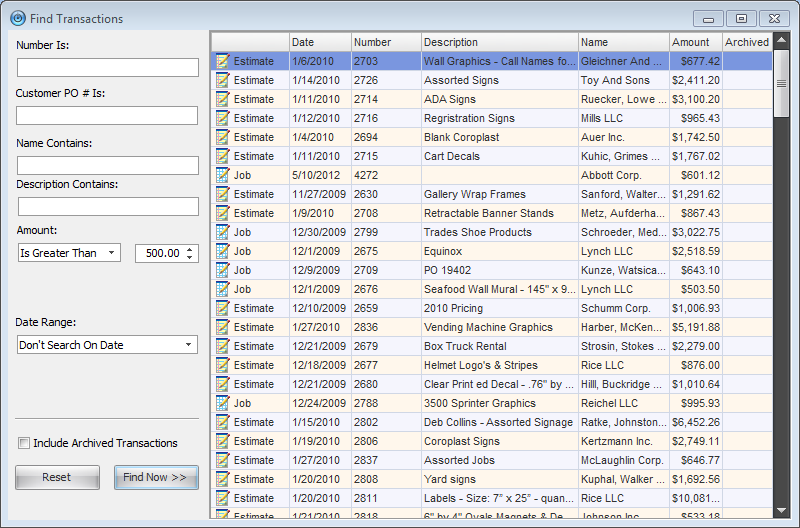Viewport: 800px width, 528px height.
Task: Increase the amount value with the up arrow
Action: [x=191, y=249]
